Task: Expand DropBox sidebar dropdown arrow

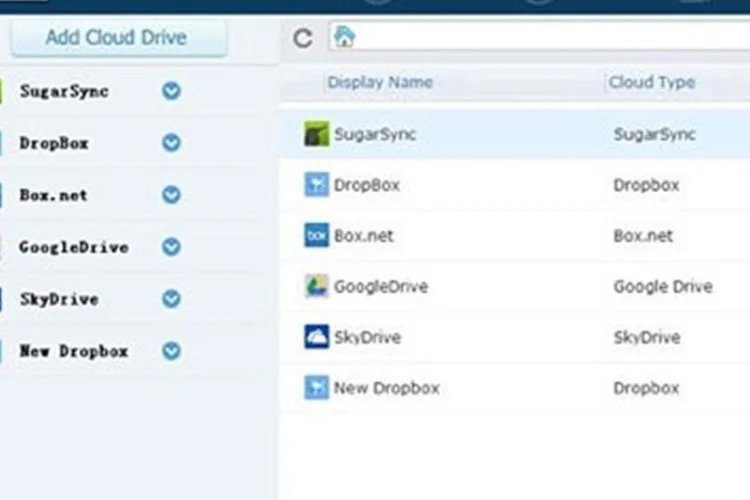Action: (x=171, y=143)
